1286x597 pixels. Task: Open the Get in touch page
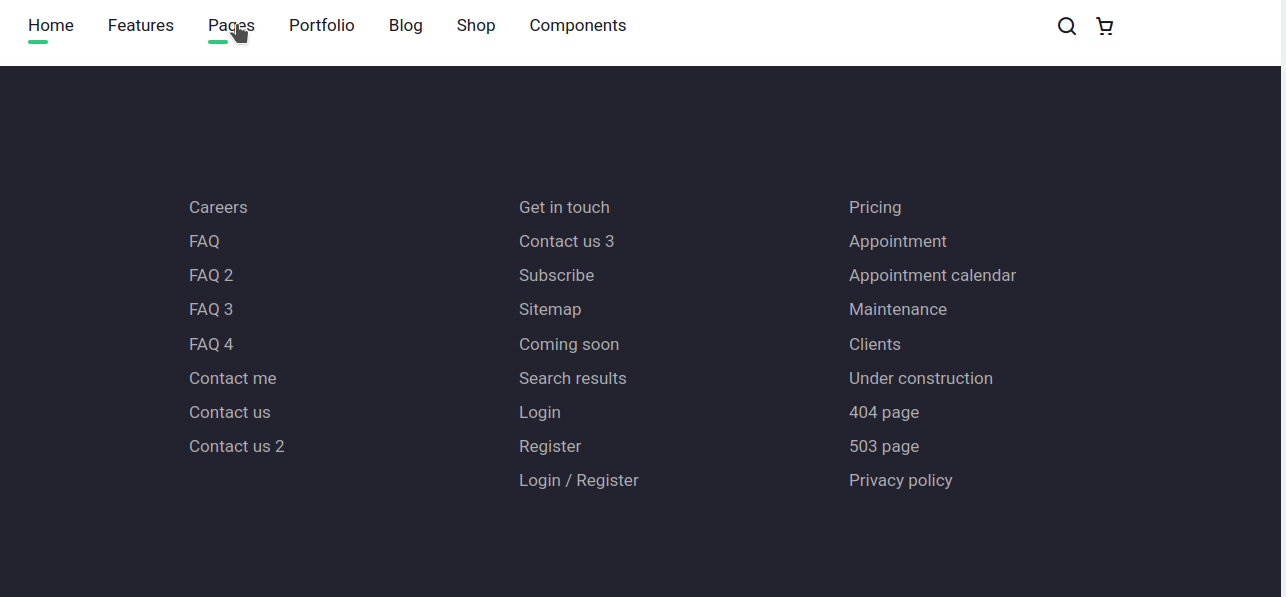(x=564, y=207)
